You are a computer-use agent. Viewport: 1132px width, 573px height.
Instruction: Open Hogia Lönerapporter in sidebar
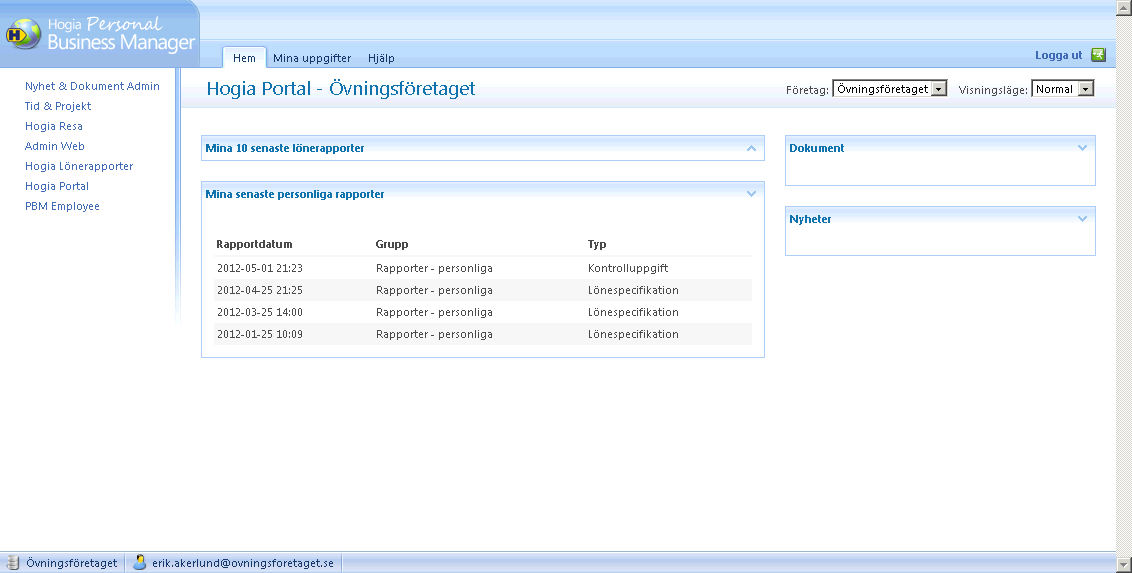(79, 166)
